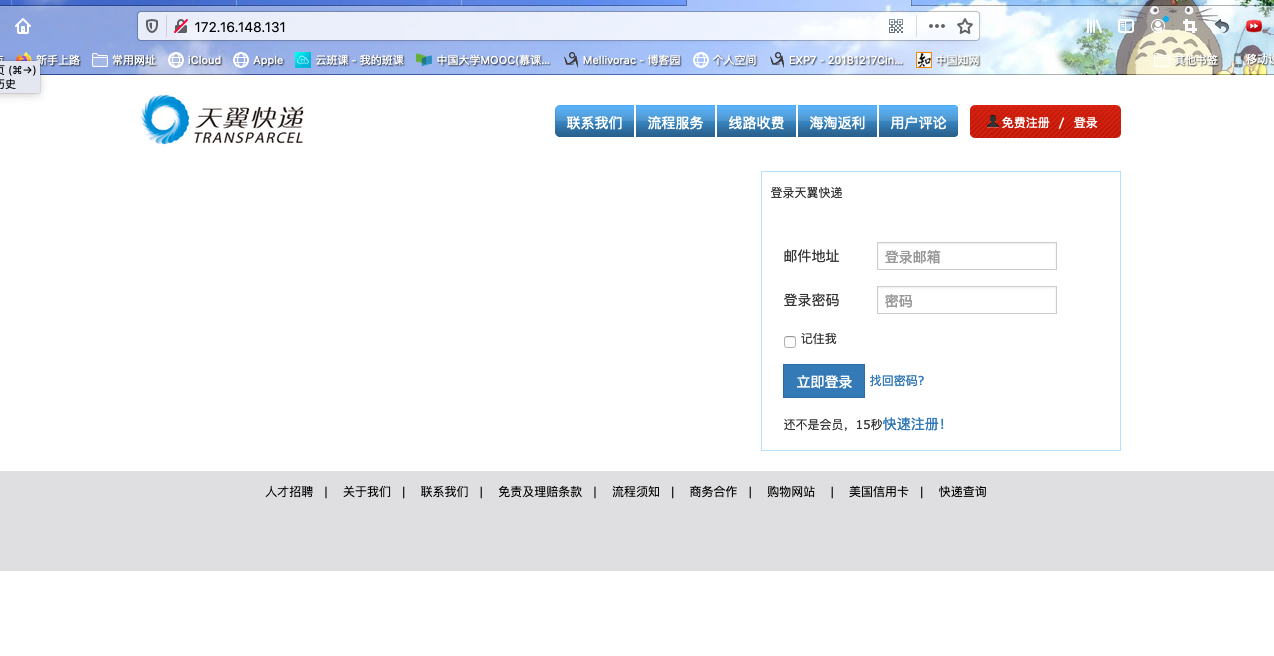
Task: Enable the 记住我 checkbox
Action: [790, 342]
